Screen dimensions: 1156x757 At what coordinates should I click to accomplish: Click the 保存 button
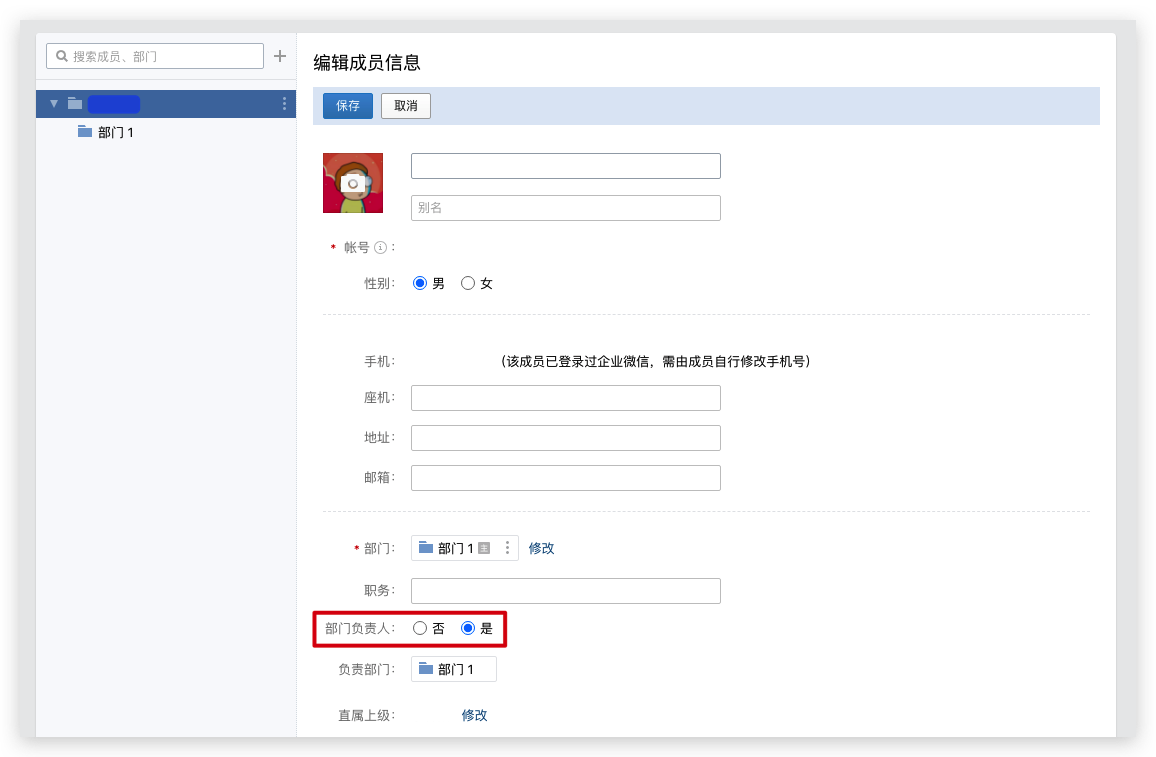(347, 106)
